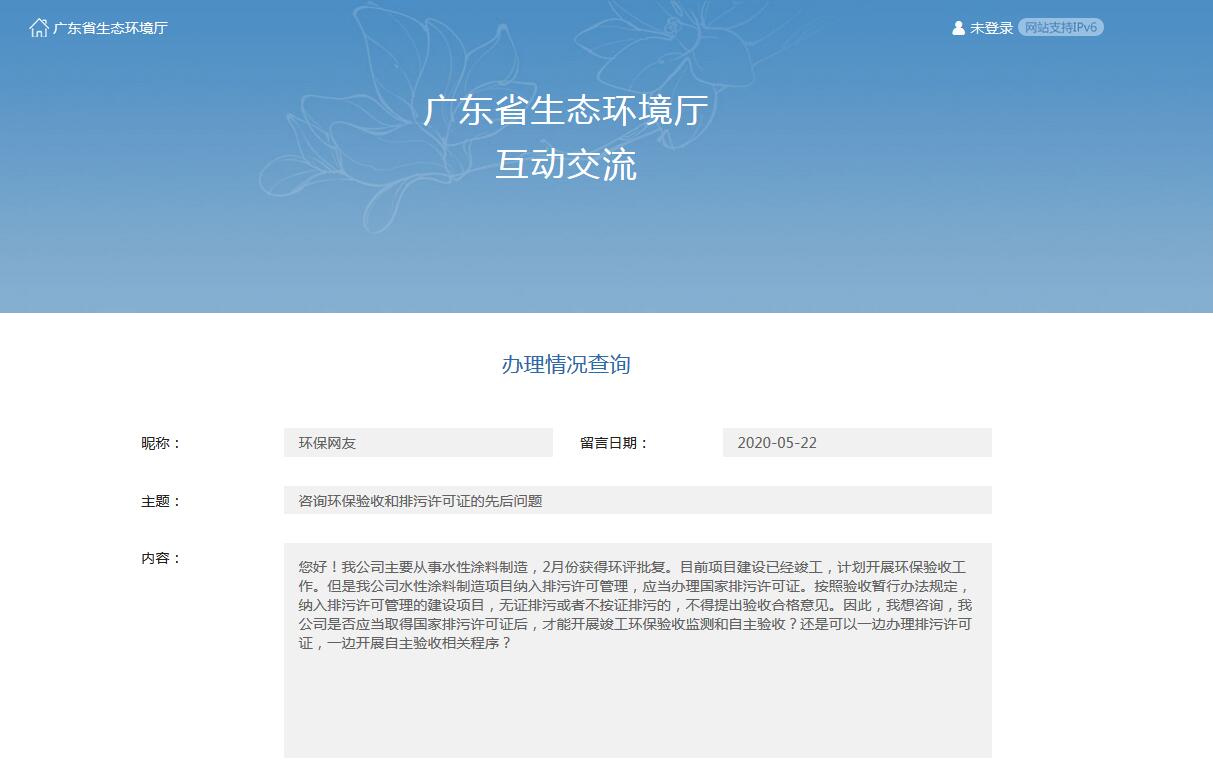Click the blue banner area below 互动交流
Viewport: 1213px width, 766px height.
[565, 250]
